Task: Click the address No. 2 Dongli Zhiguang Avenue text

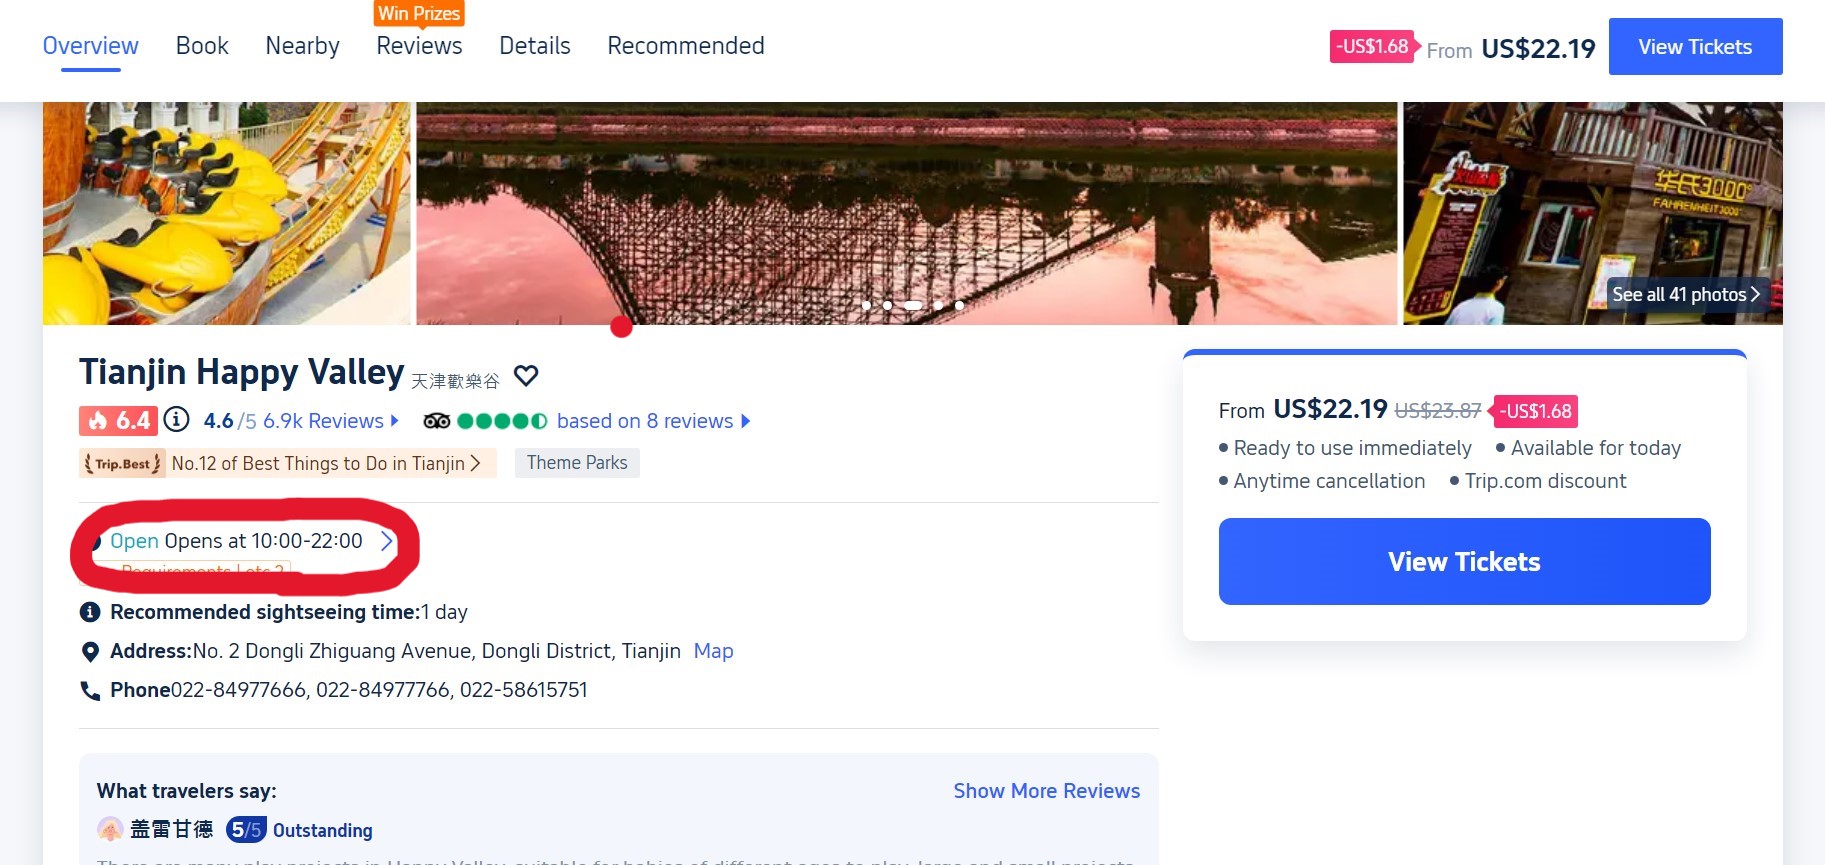Action: (437, 651)
